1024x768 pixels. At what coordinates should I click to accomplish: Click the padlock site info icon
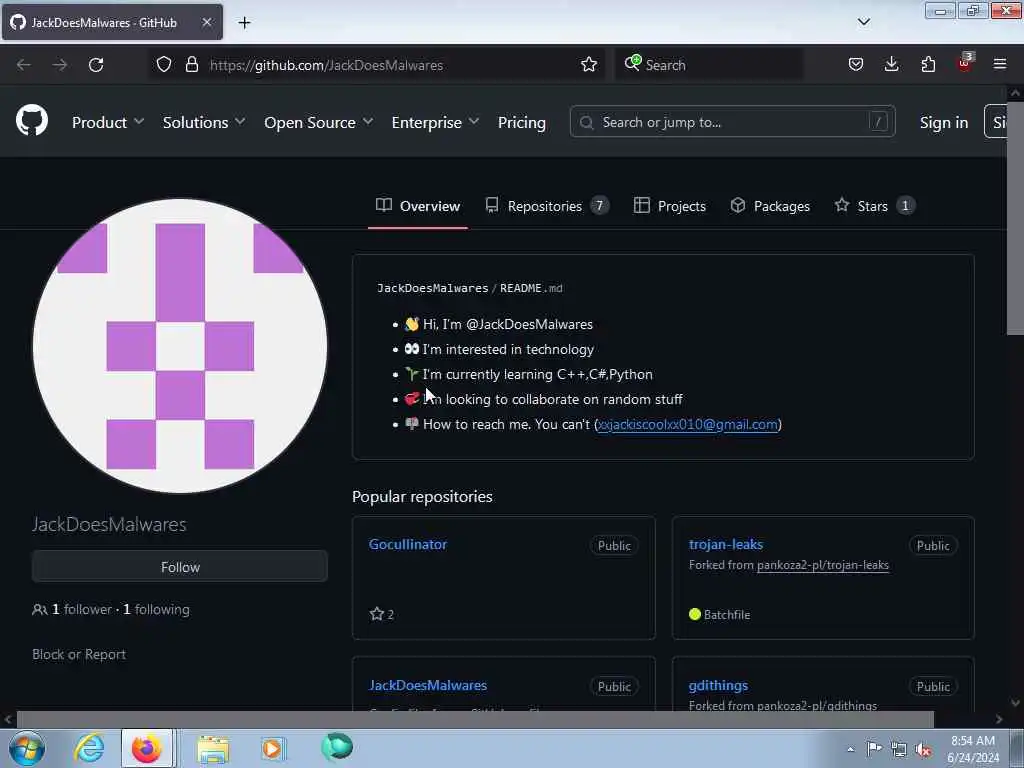pos(191,65)
